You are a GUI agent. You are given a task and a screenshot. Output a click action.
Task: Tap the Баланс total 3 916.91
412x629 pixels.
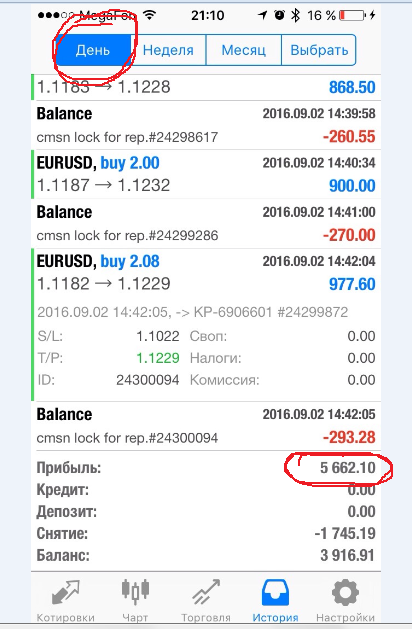tap(347, 556)
